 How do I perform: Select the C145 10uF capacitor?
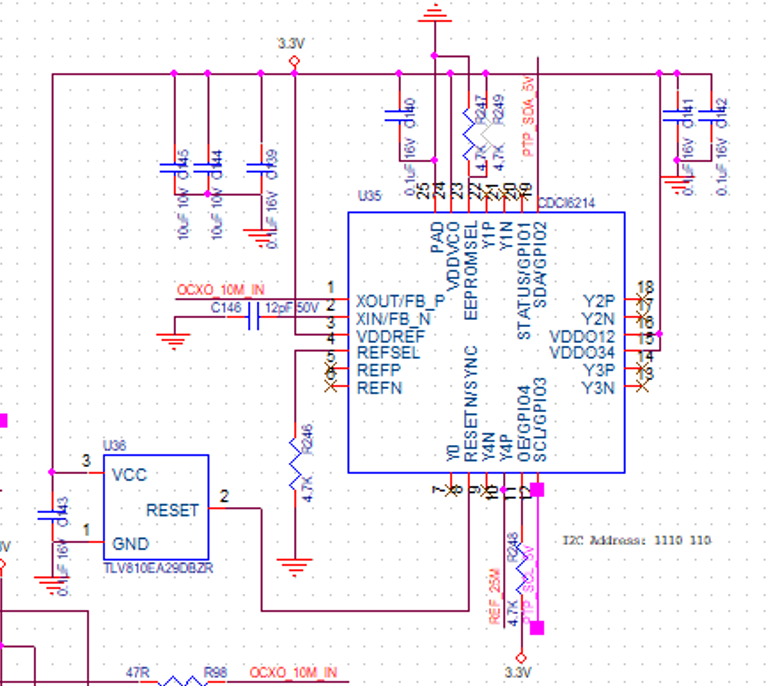tap(174, 168)
